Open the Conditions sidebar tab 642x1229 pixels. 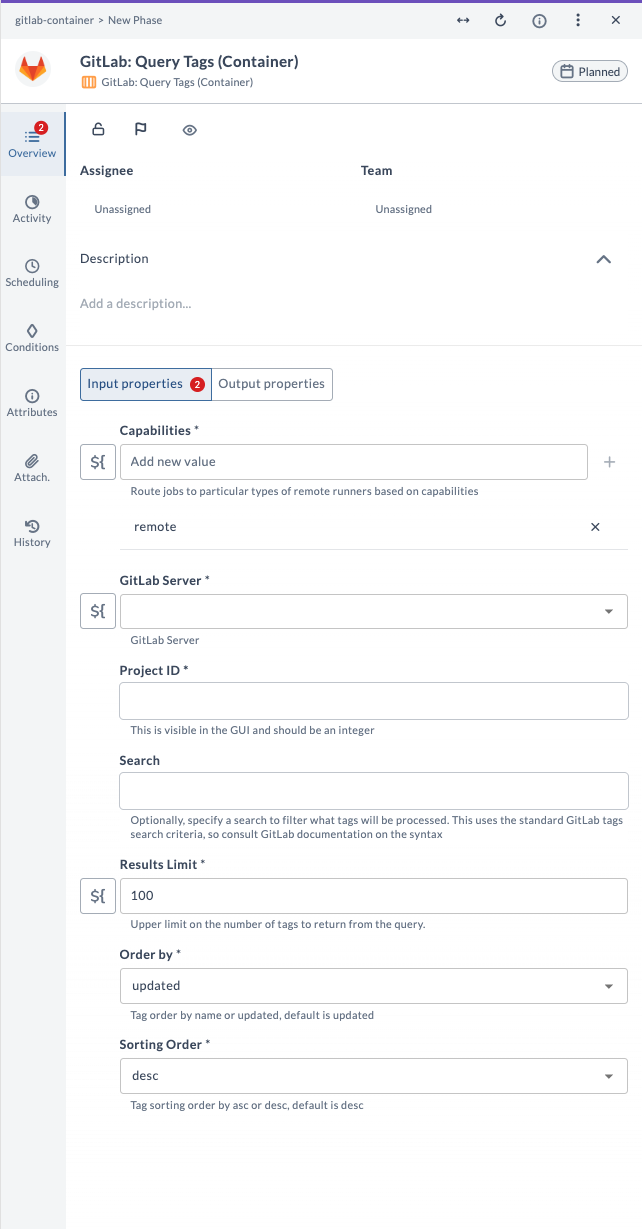coord(32,338)
